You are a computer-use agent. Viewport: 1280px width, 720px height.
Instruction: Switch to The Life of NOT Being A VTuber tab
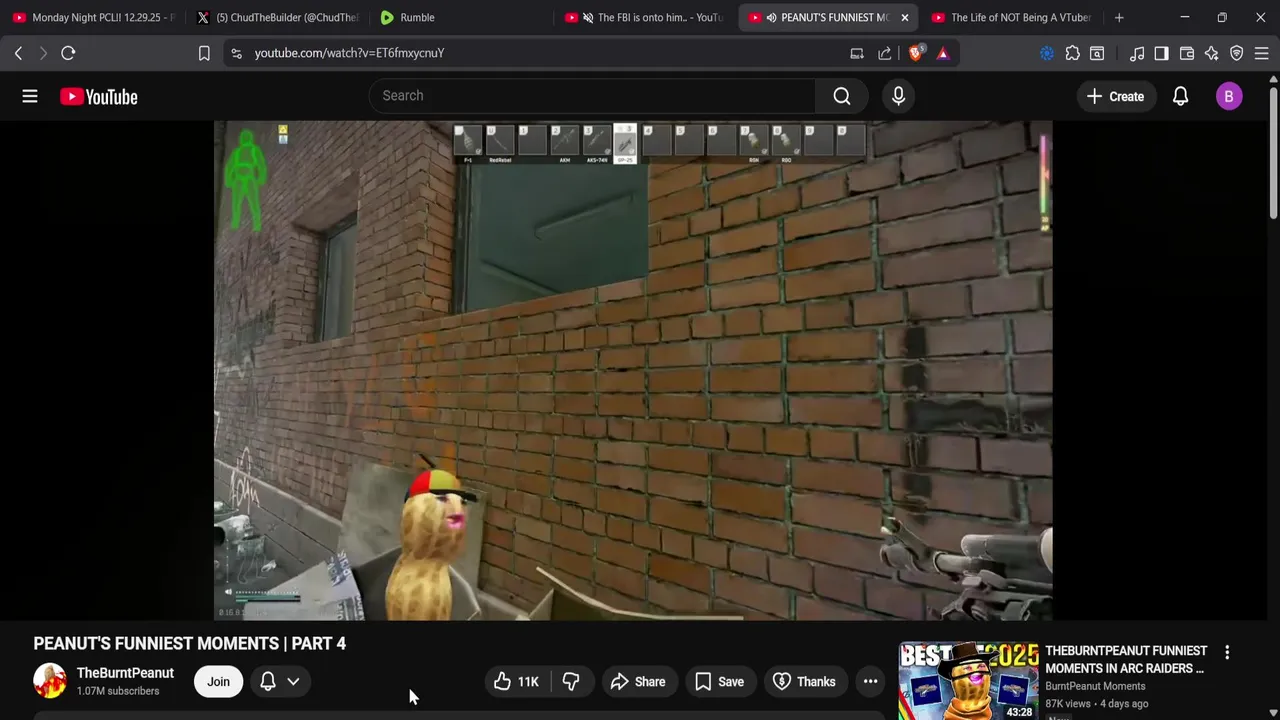pos(1011,17)
